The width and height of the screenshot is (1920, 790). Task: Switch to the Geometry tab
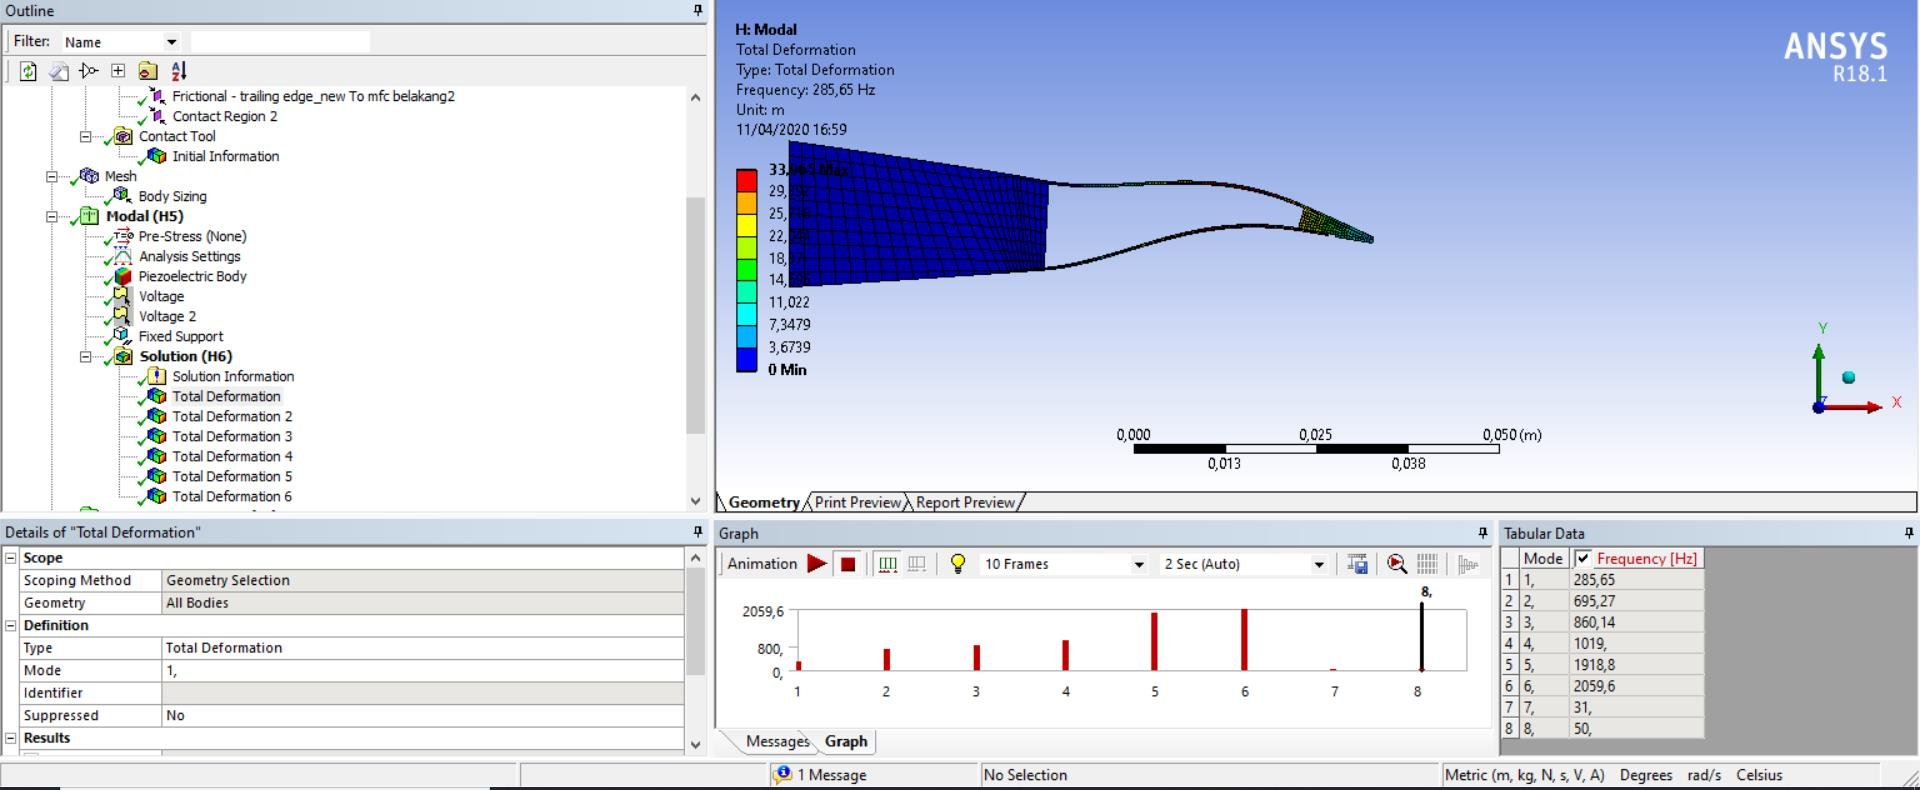pyautogui.click(x=763, y=502)
